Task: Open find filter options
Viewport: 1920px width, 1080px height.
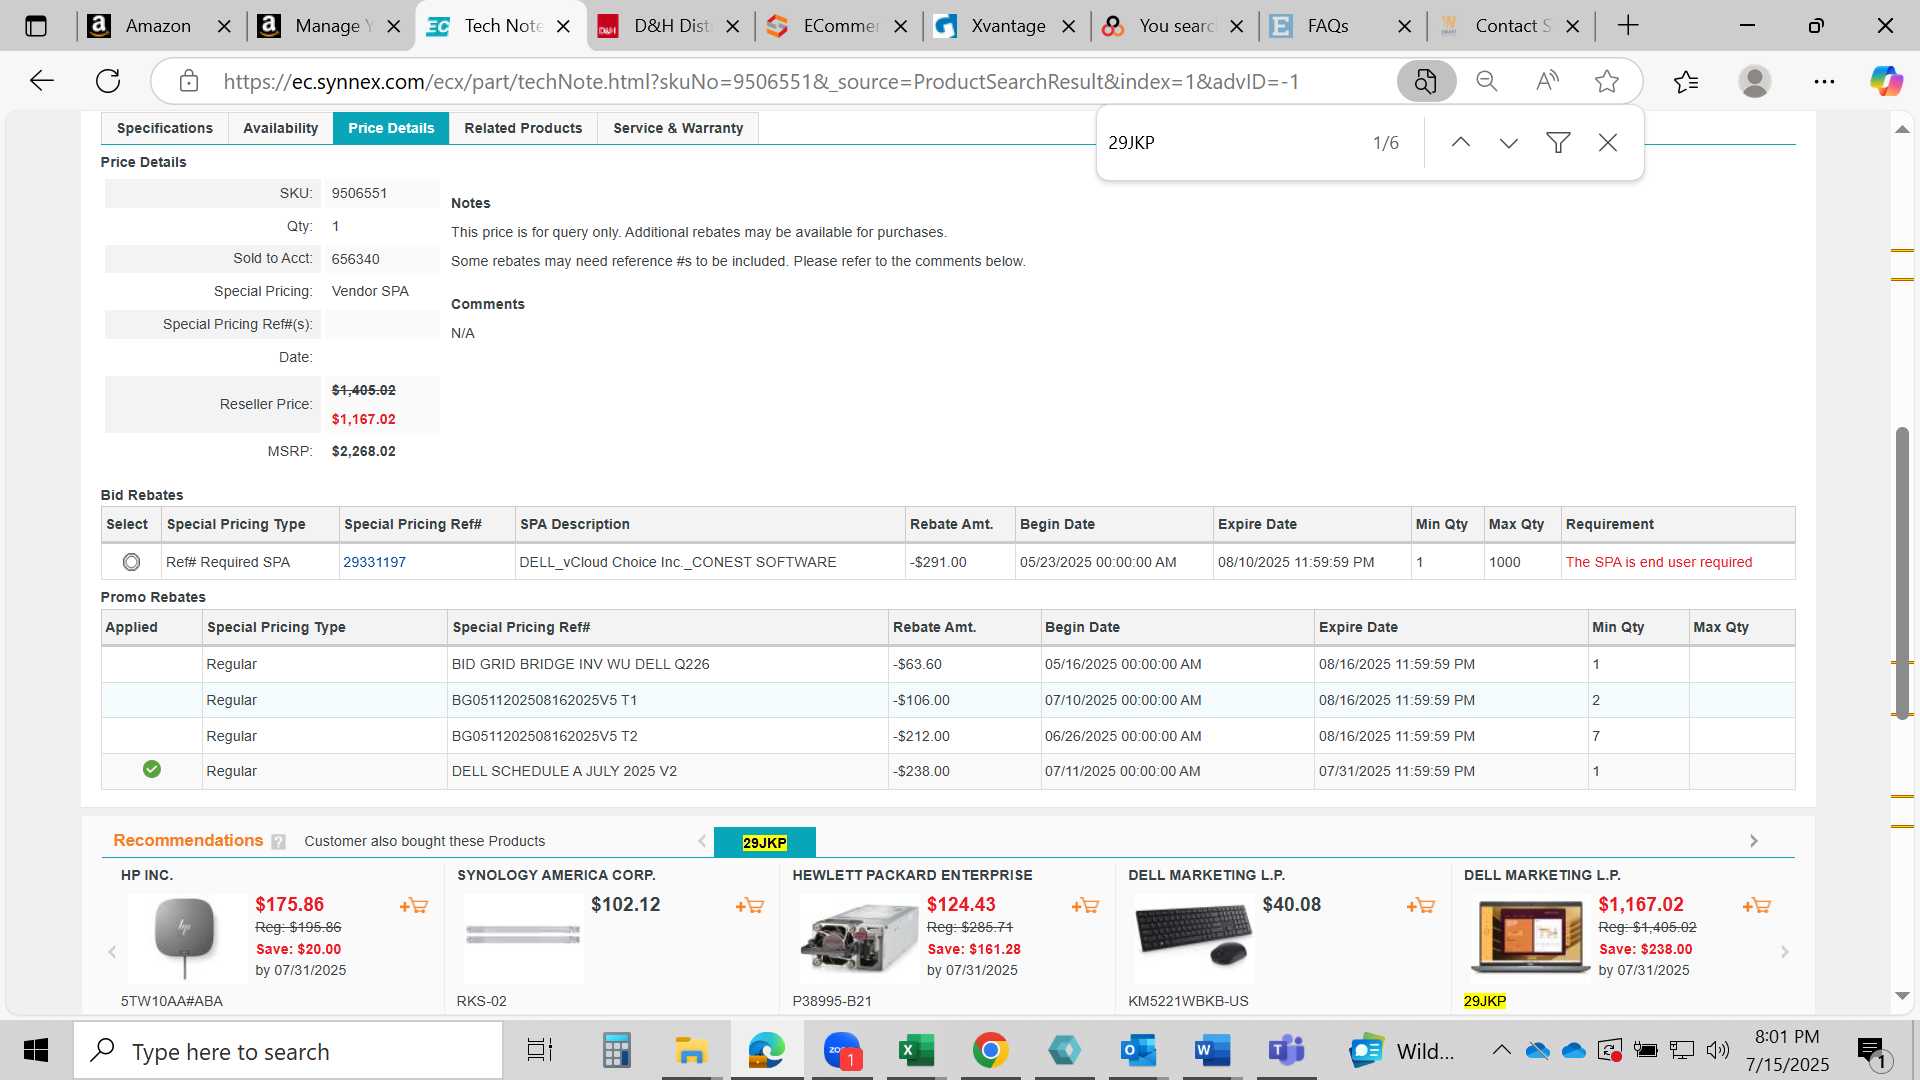Action: (1558, 143)
